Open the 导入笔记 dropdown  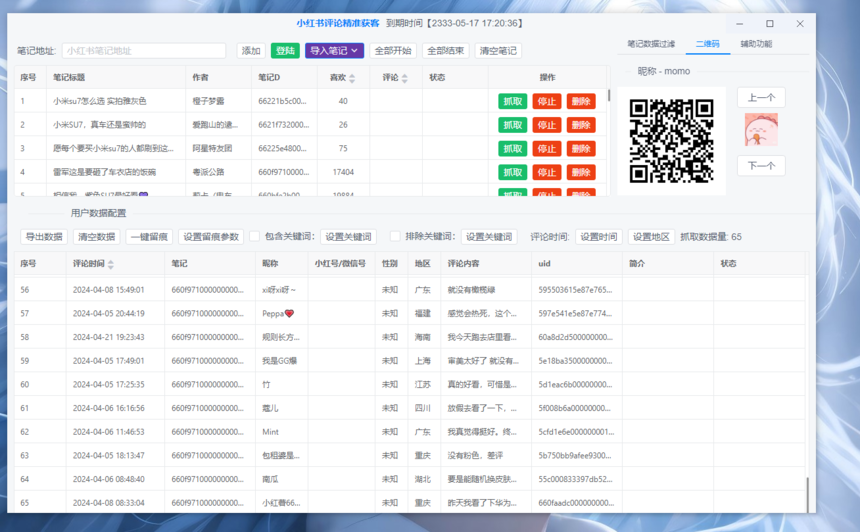pyautogui.click(x=335, y=50)
